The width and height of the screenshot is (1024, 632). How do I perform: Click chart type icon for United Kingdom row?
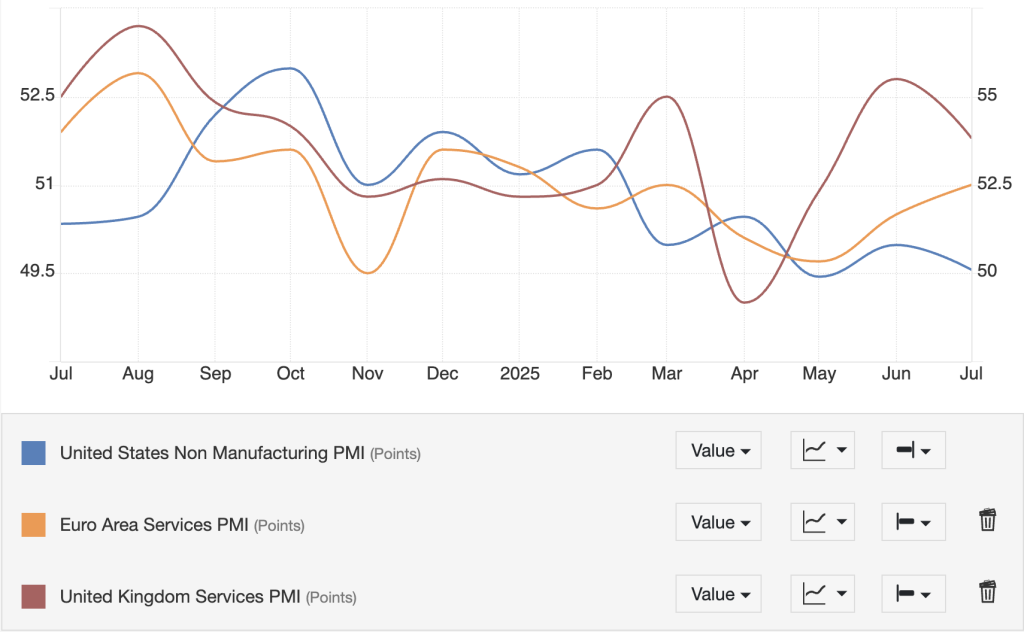(823, 594)
